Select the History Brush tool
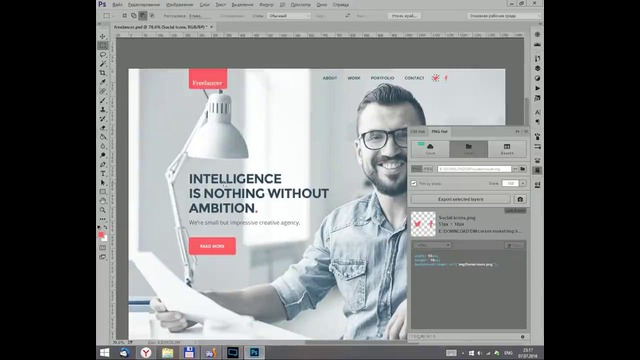The width and height of the screenshot is (640, 360). coord(103,119)
